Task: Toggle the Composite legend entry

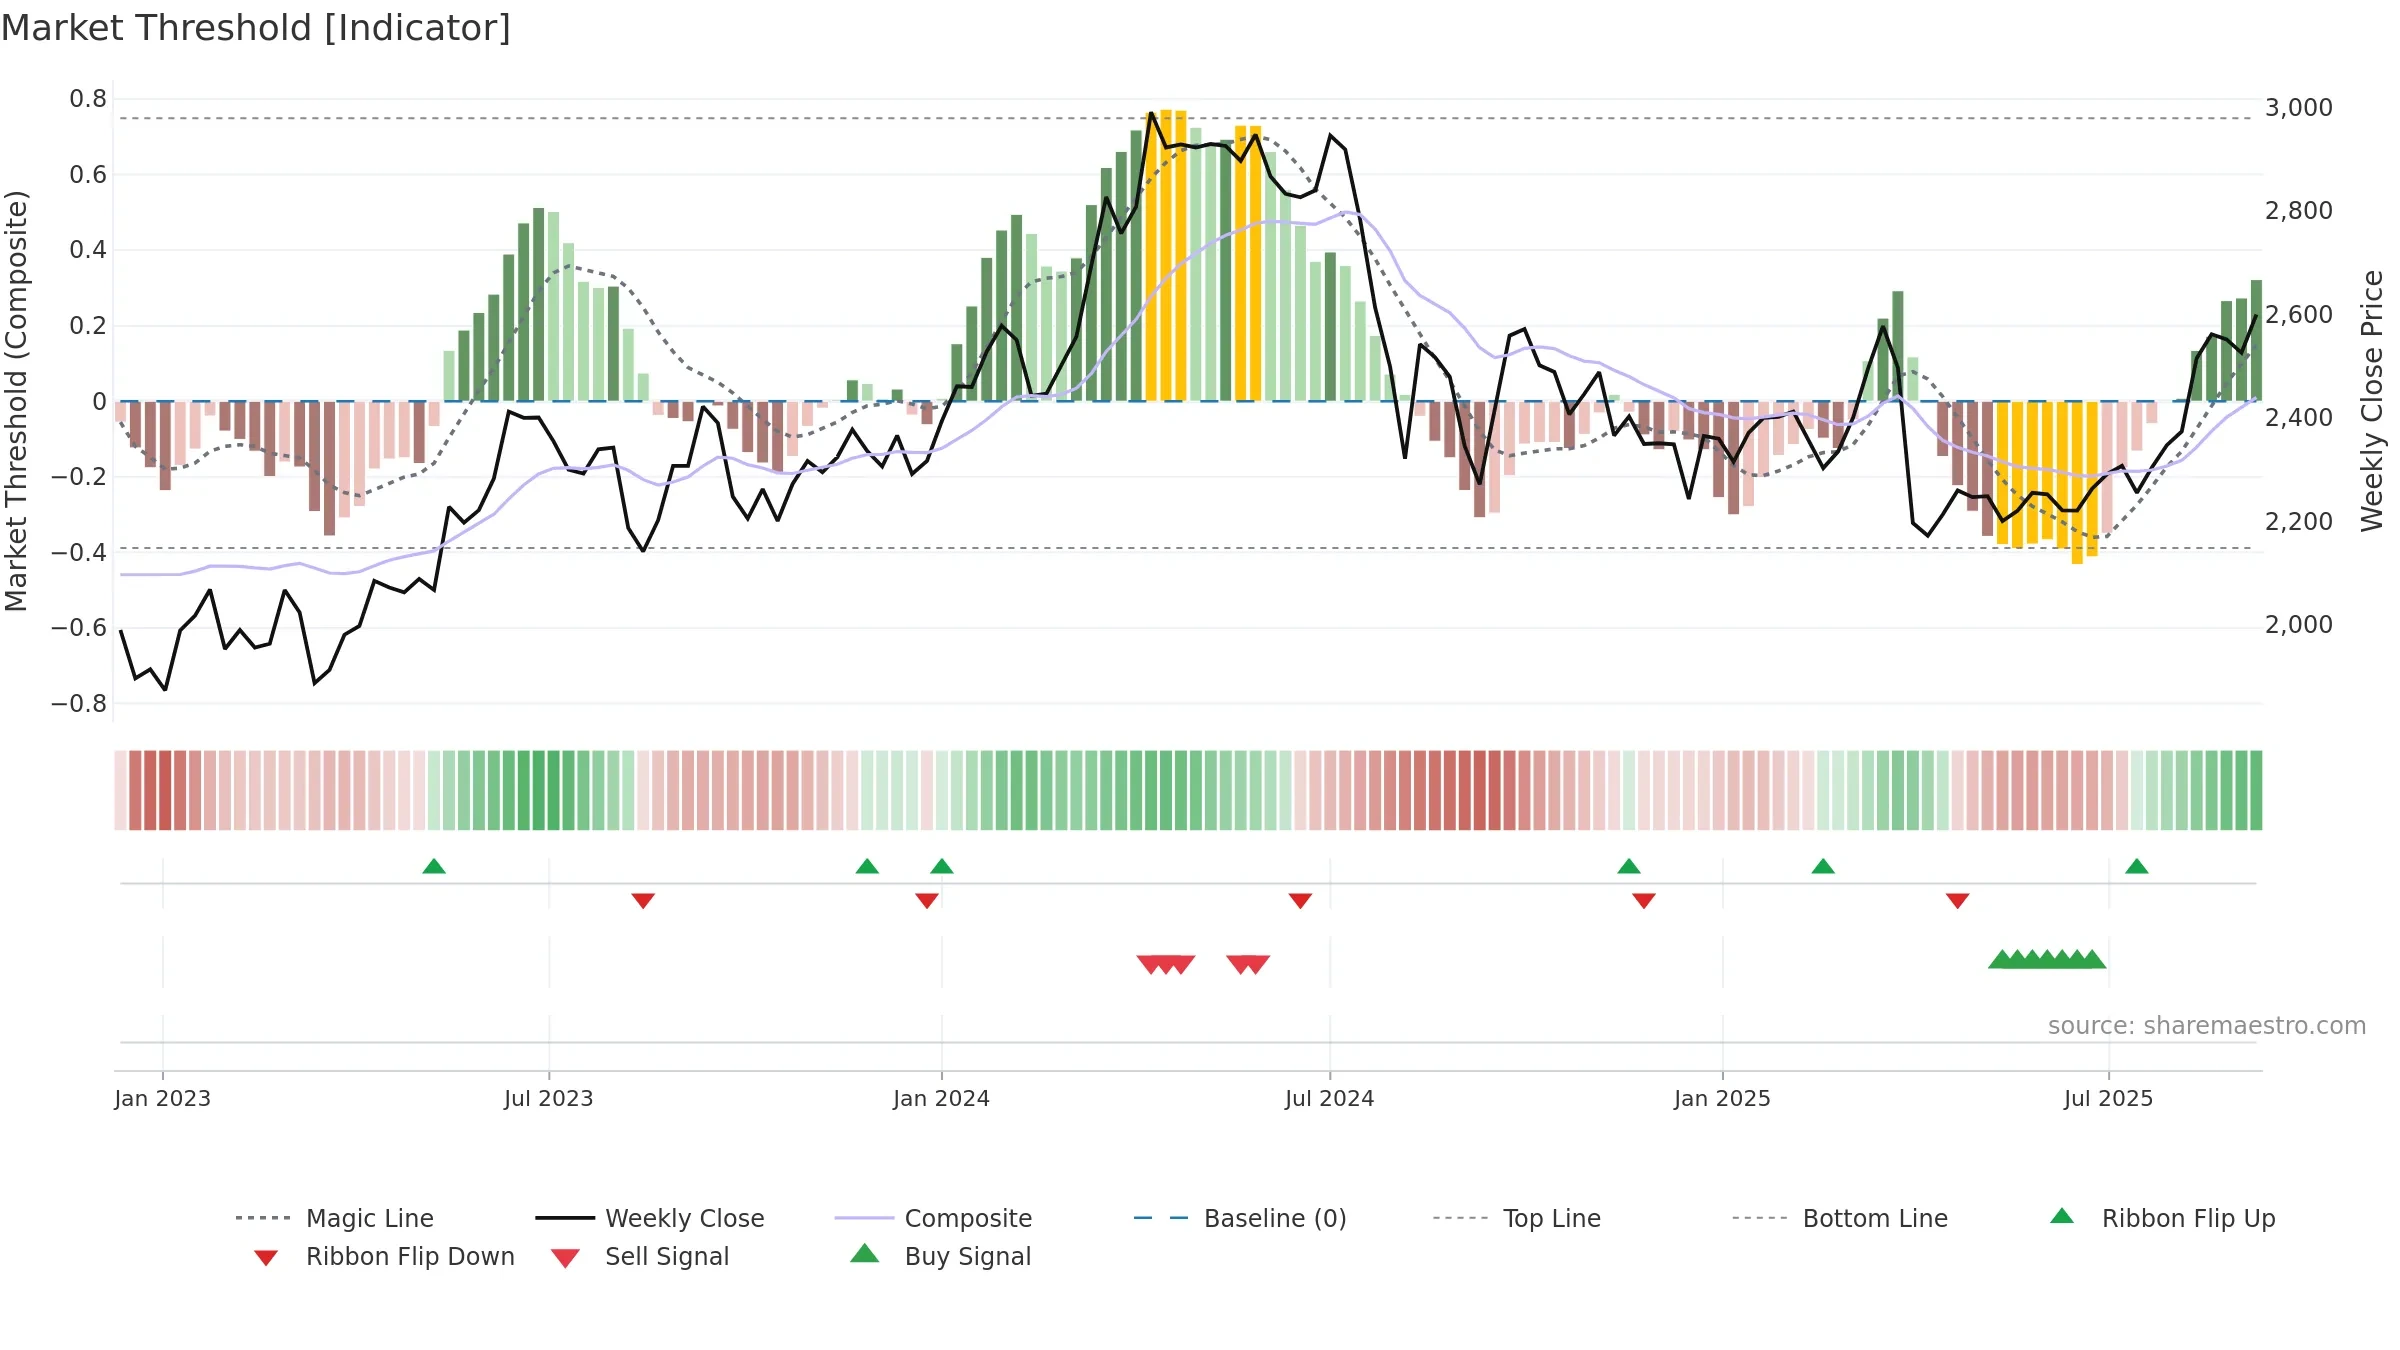Action: click(934, 1218)
